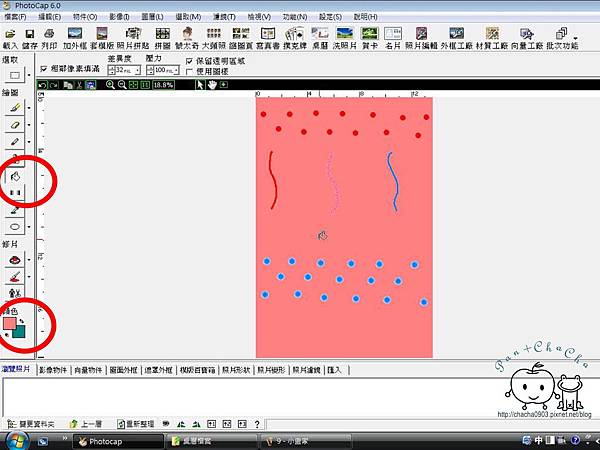The image size is (600, 450).
Task: Select the brush drawing tool
Action: click(x=15, y=108)
